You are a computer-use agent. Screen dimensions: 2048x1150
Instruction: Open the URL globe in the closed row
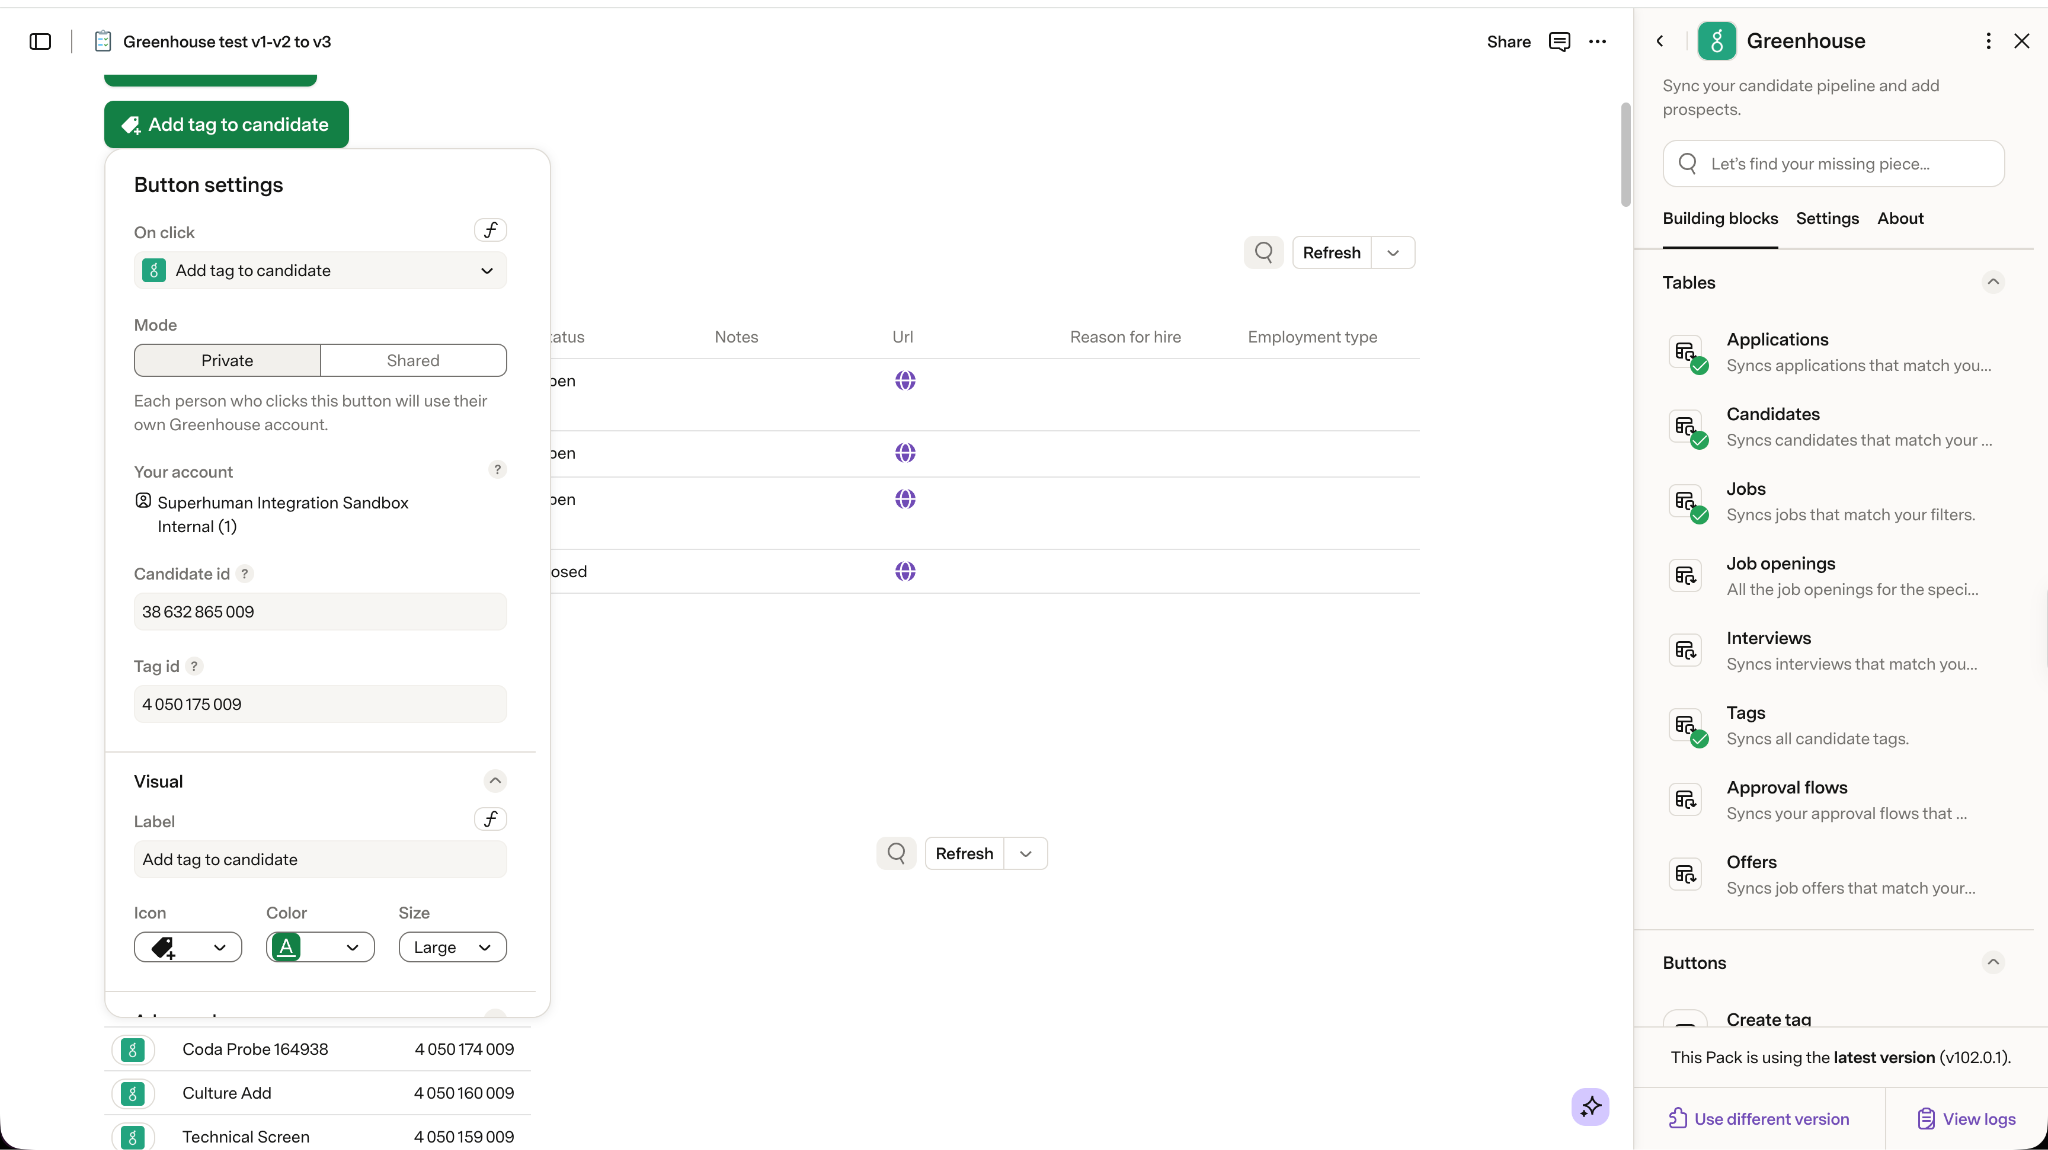click(x=905, y=571)
